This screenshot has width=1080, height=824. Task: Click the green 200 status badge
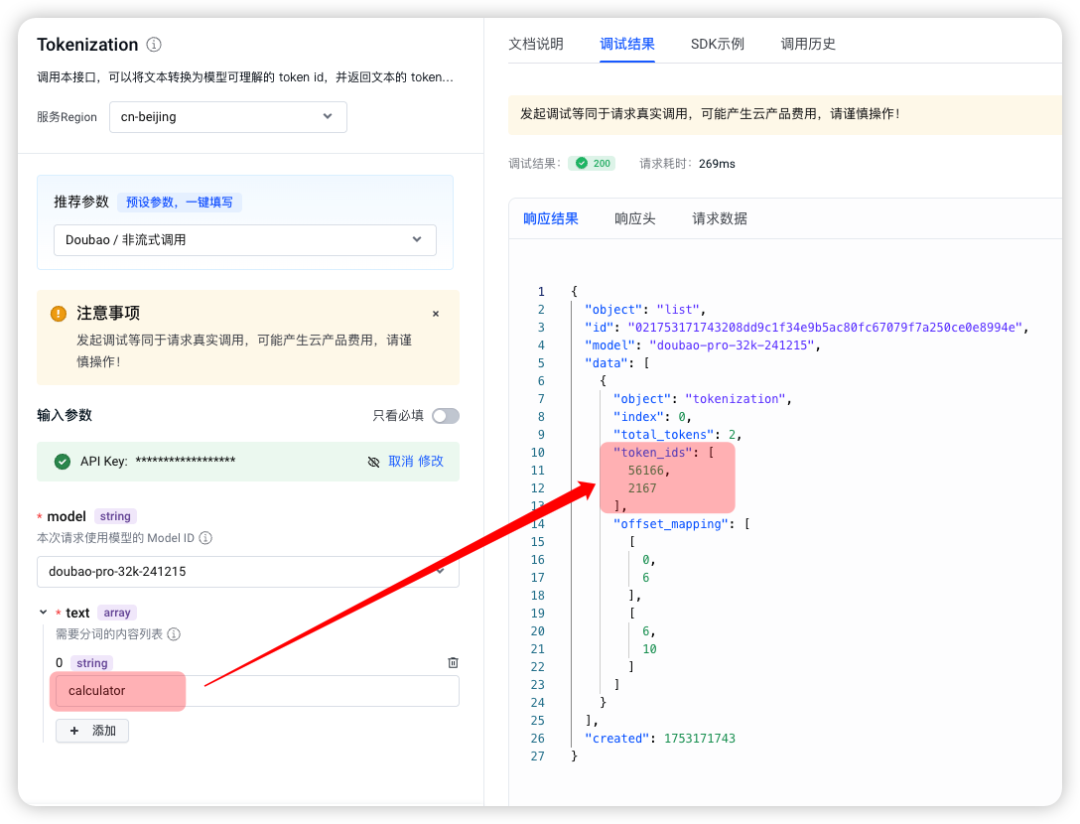(592, 164)
